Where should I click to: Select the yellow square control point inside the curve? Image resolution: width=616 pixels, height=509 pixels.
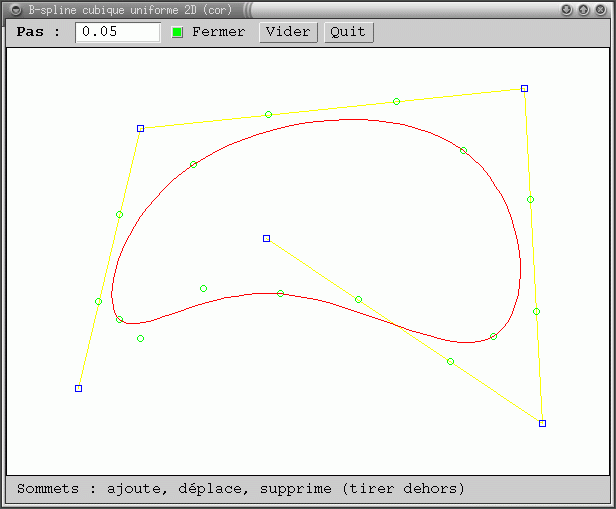pos(266,238)
